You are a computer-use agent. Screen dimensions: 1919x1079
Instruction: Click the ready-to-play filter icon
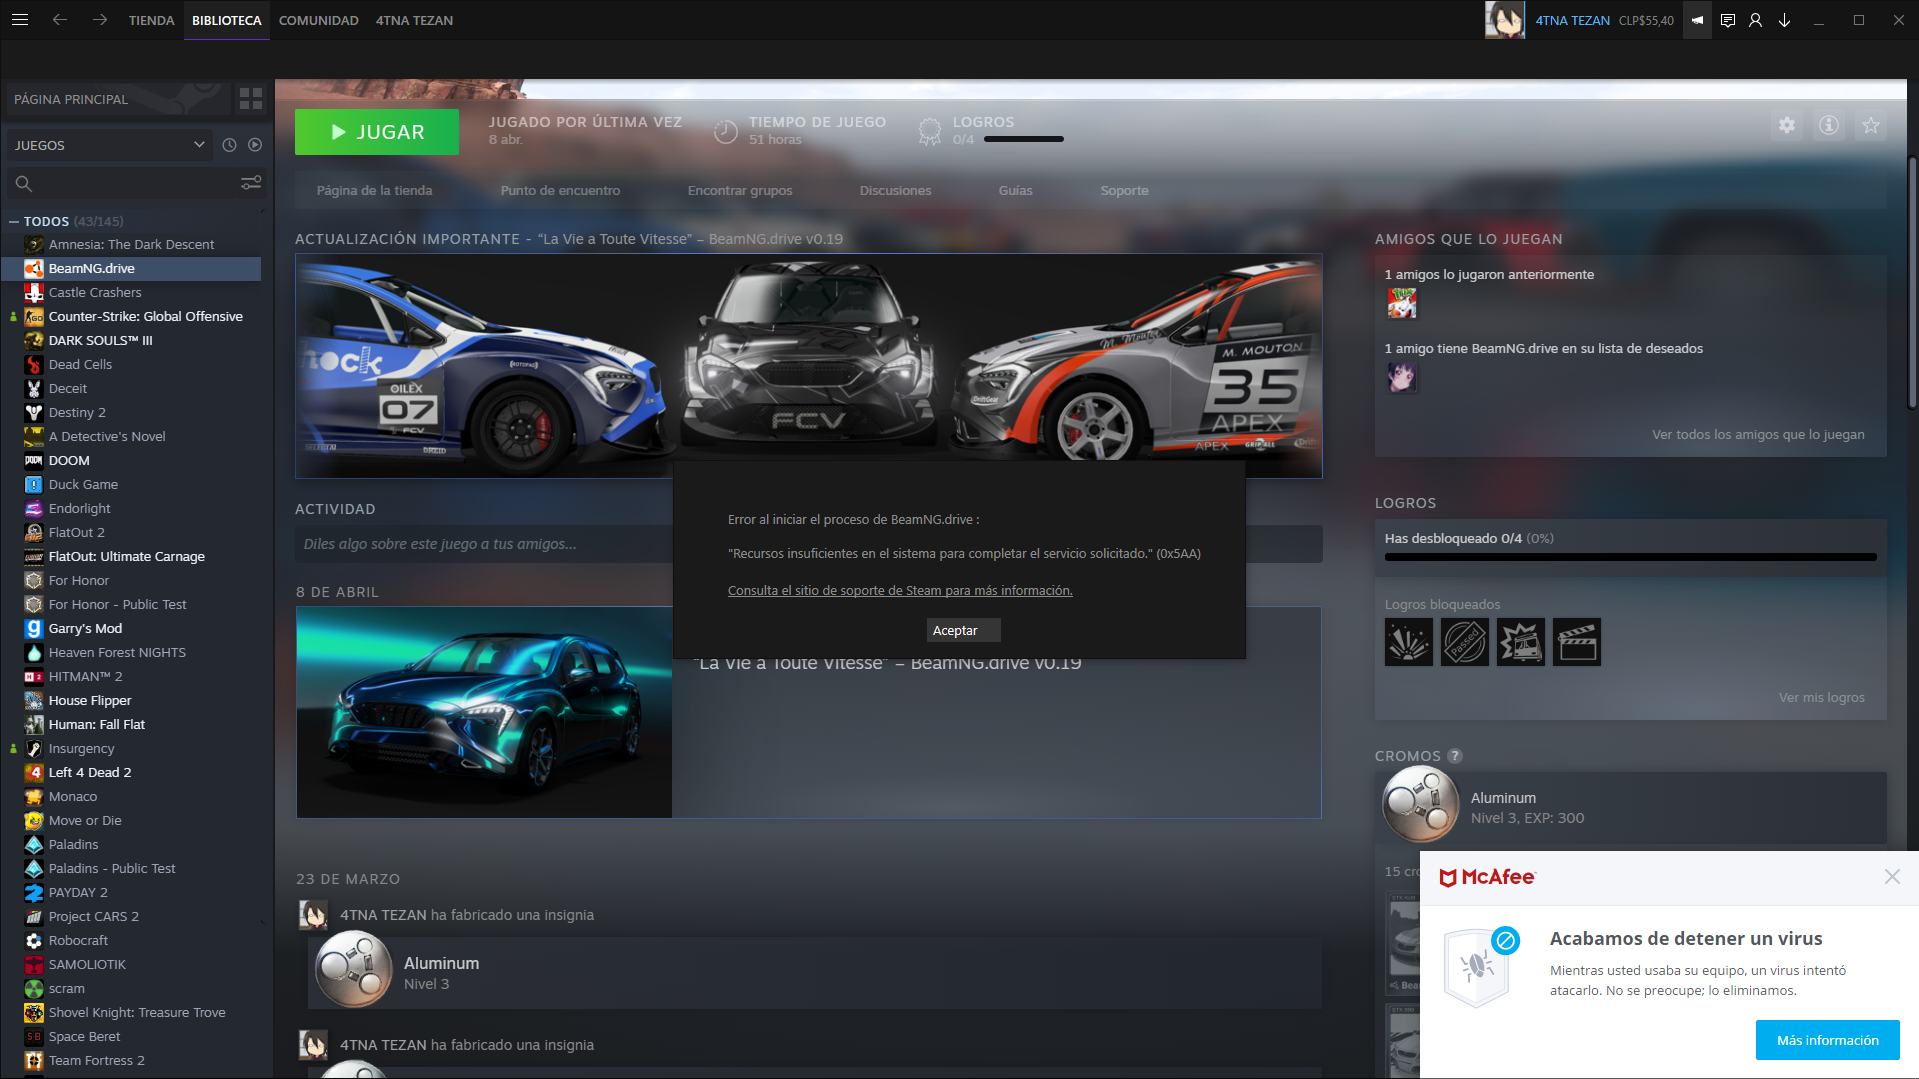(255, 145)
